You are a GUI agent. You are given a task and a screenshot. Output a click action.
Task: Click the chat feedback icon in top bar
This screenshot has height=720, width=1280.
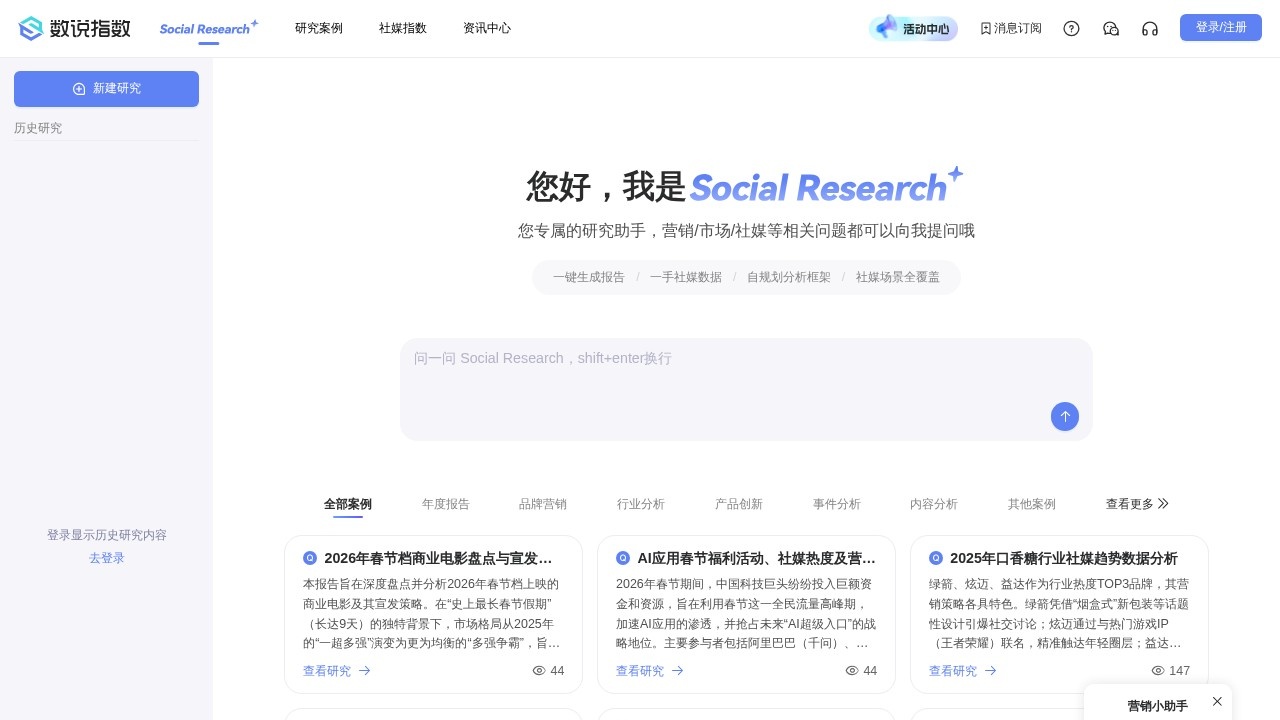(1111, 28)
